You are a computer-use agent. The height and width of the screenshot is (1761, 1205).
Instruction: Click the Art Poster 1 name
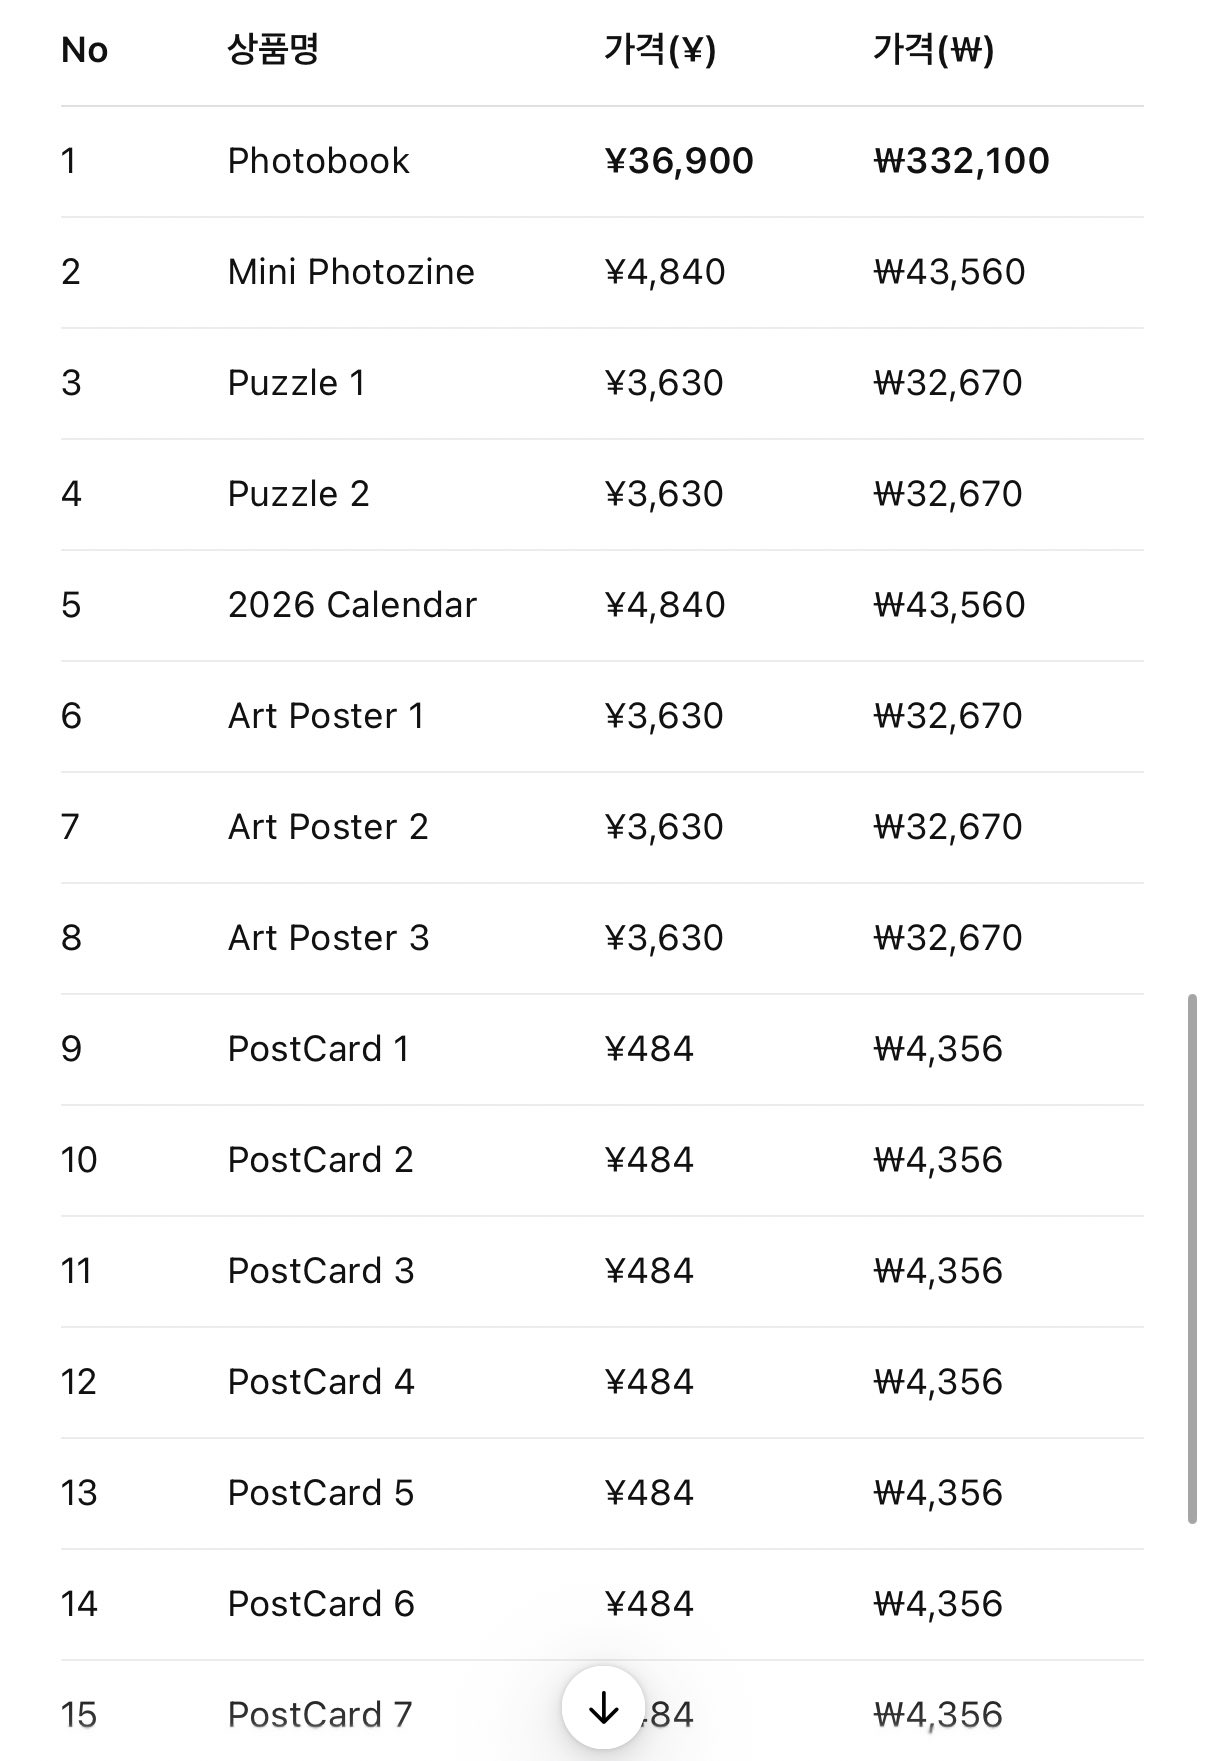tap(326, 716)
